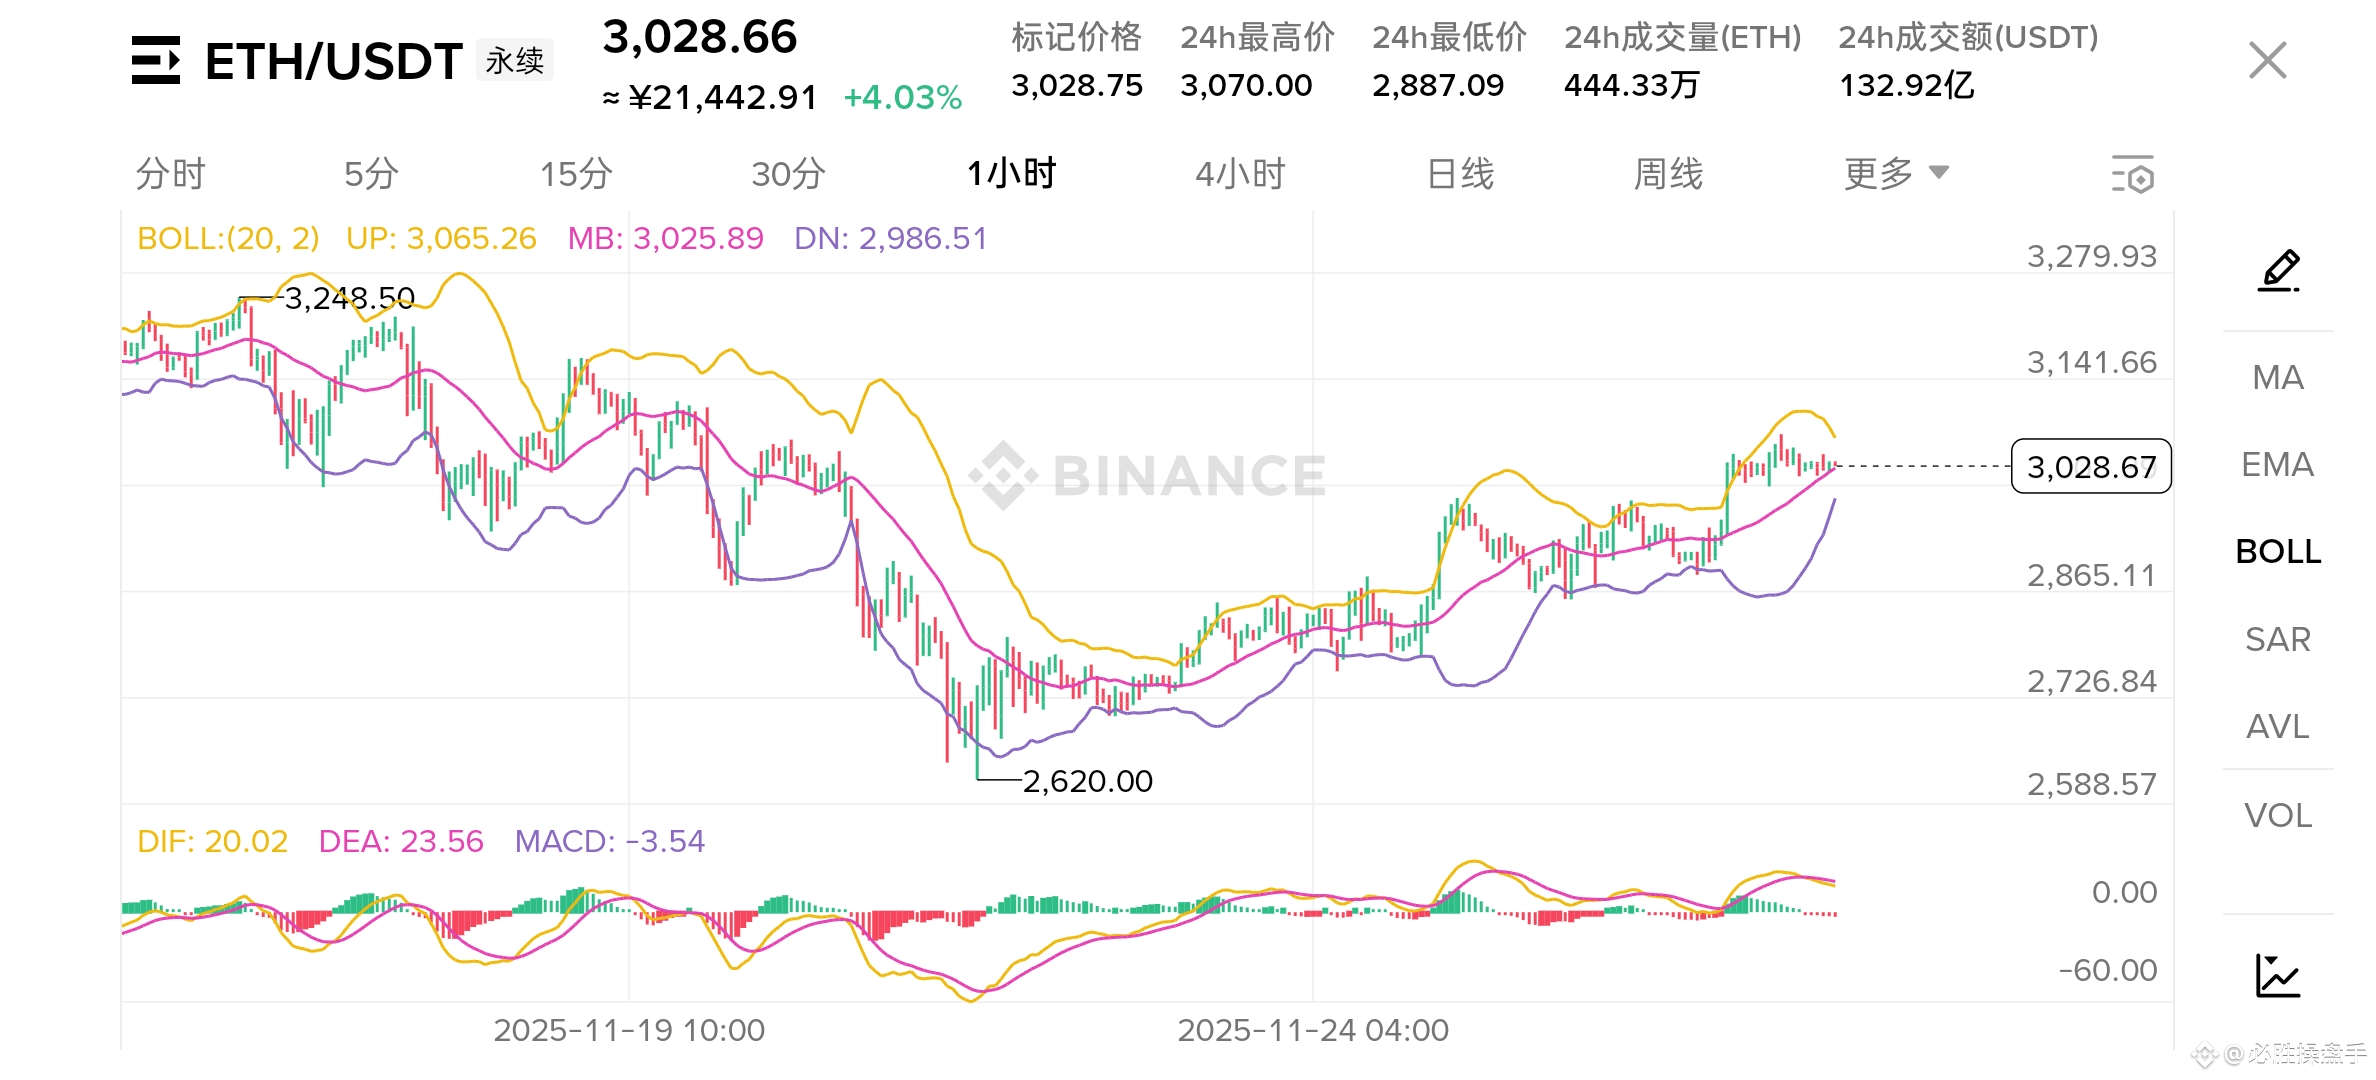The height and width of the screenshot is (1080, 2376).
Task: Select the 日线 daily timeframe
Action: (x=1460, y=174)
